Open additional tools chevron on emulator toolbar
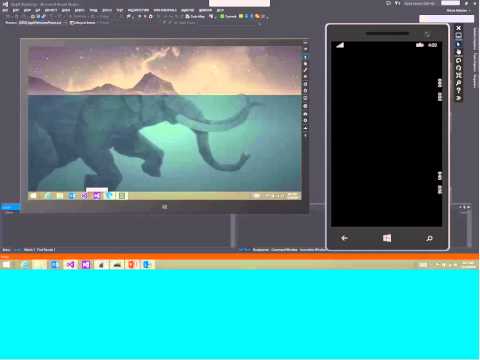The image size is (480, 360). (x=459, y=98)
